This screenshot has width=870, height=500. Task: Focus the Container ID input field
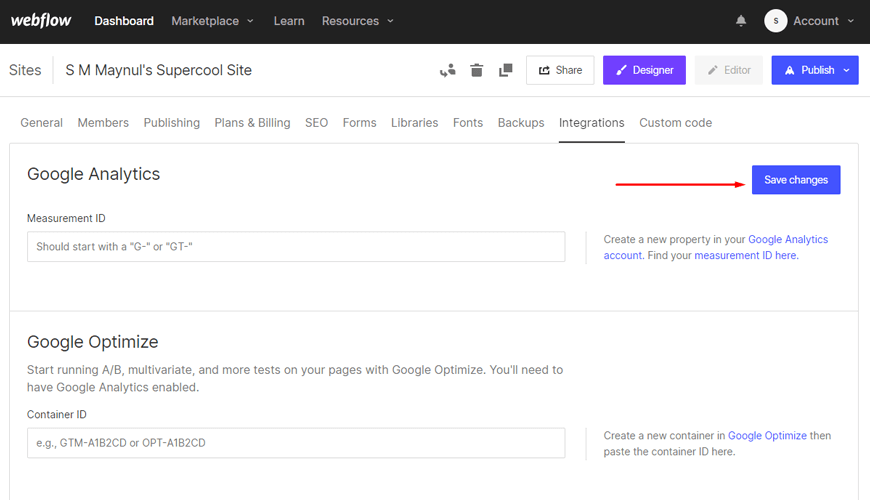click(x=296, y=443)
